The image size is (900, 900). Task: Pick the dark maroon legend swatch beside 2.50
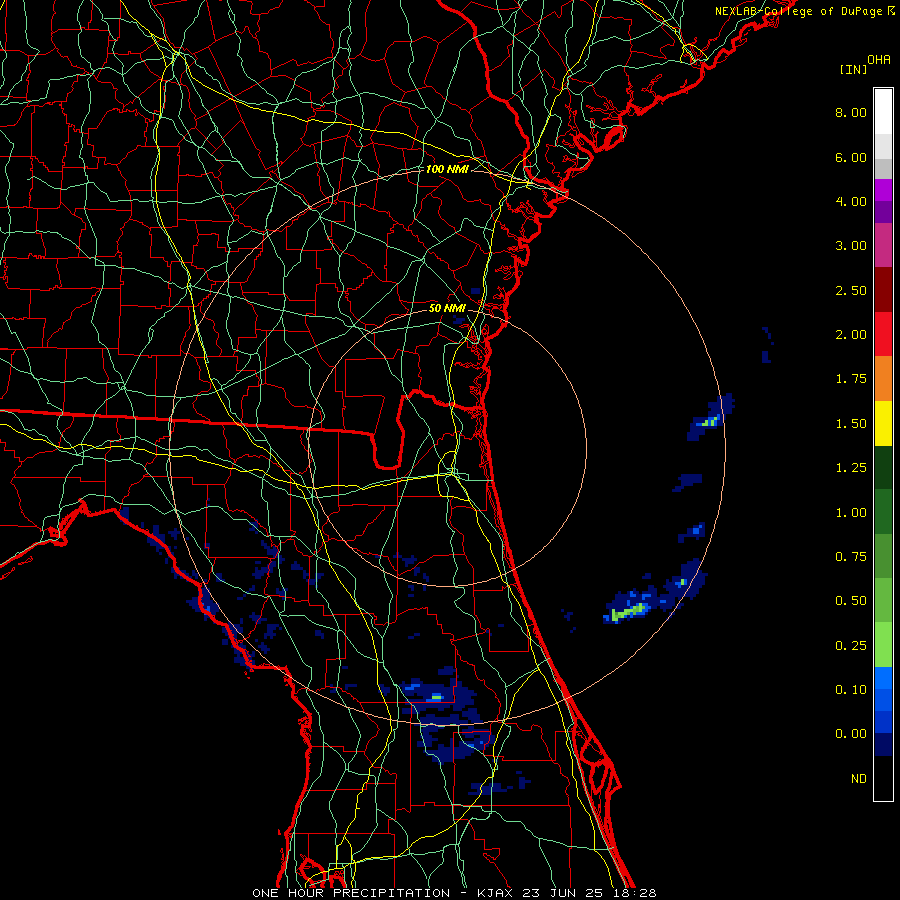pyautogui.click(x=883, y=290)
